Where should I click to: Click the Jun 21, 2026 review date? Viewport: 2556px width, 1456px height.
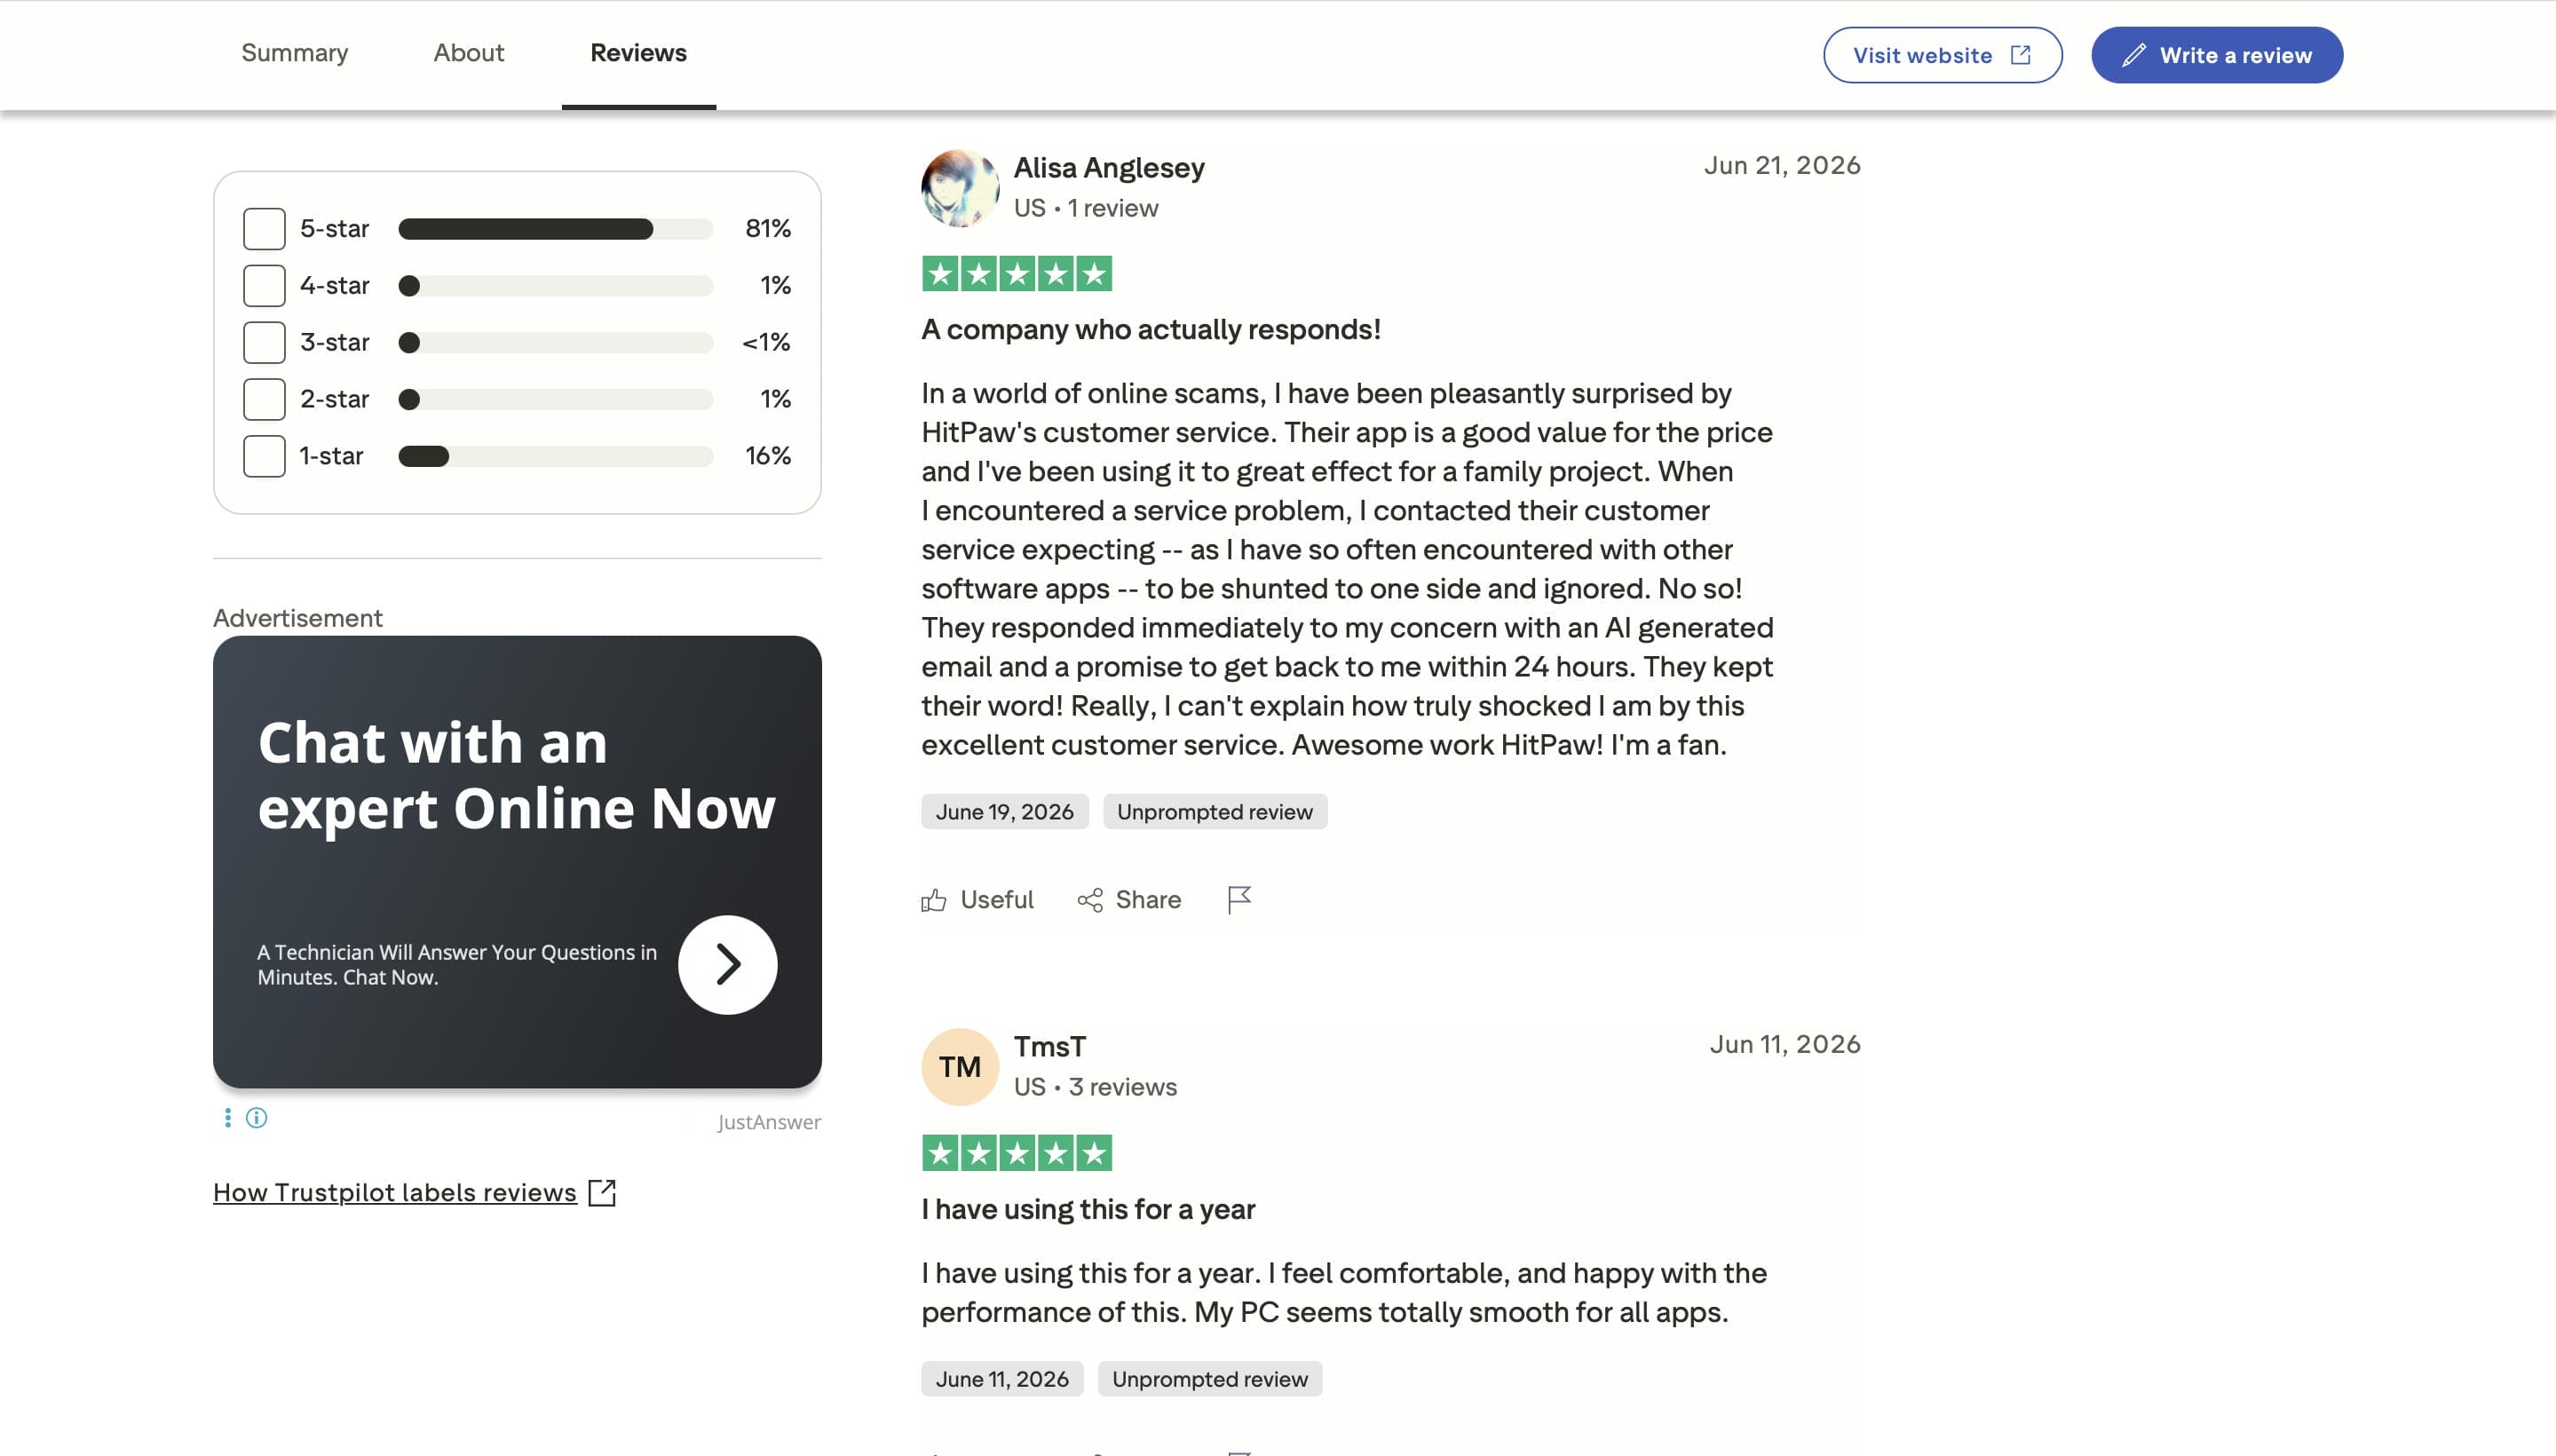click(1782, 165)
